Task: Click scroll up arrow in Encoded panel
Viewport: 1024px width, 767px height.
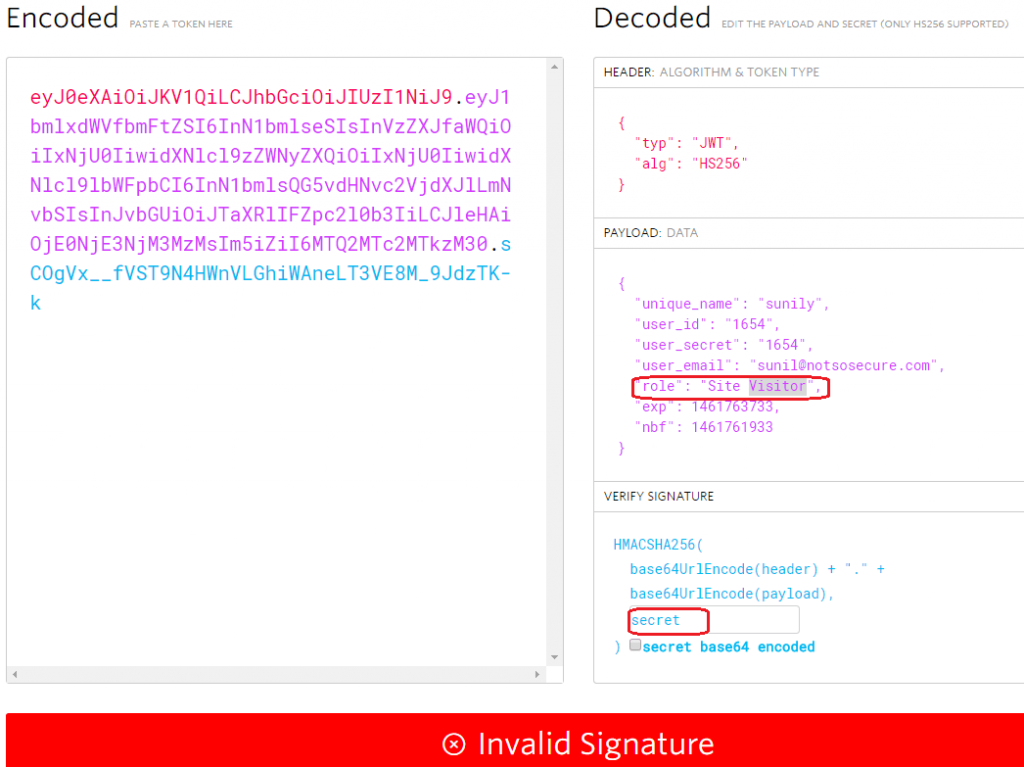Action: [554, 67]
